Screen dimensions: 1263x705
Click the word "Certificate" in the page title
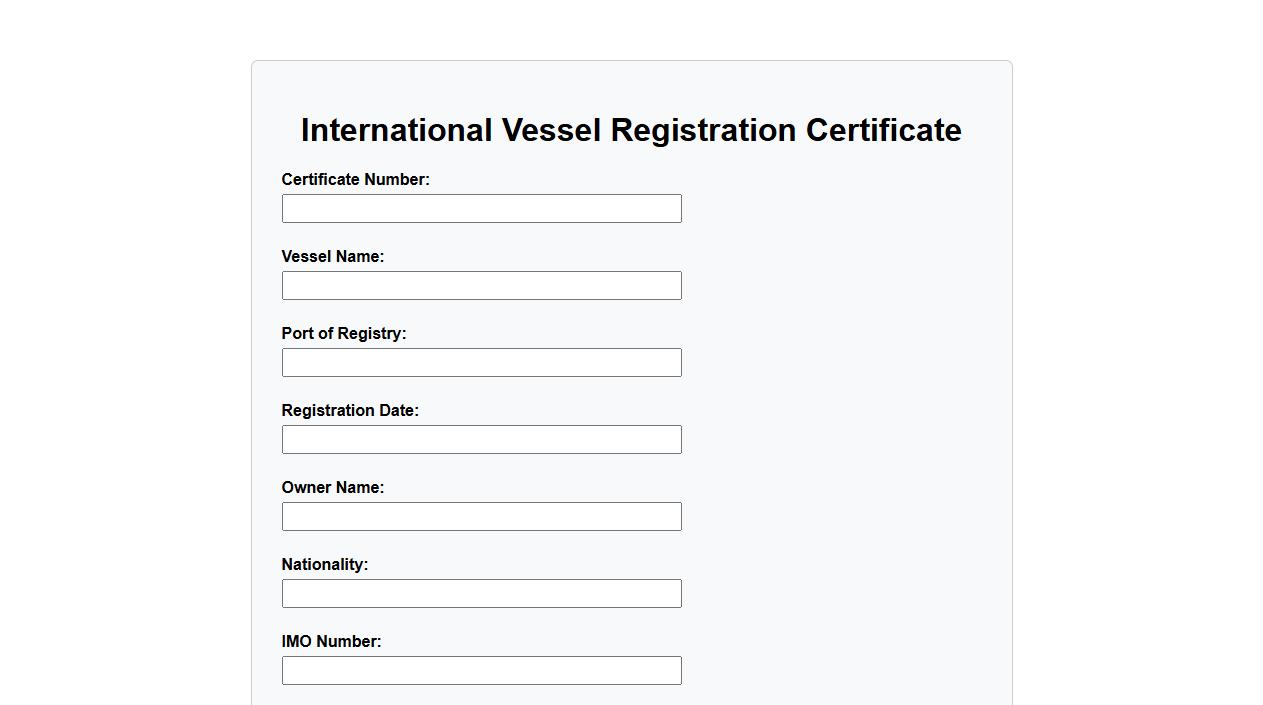(x=883, y=131)
